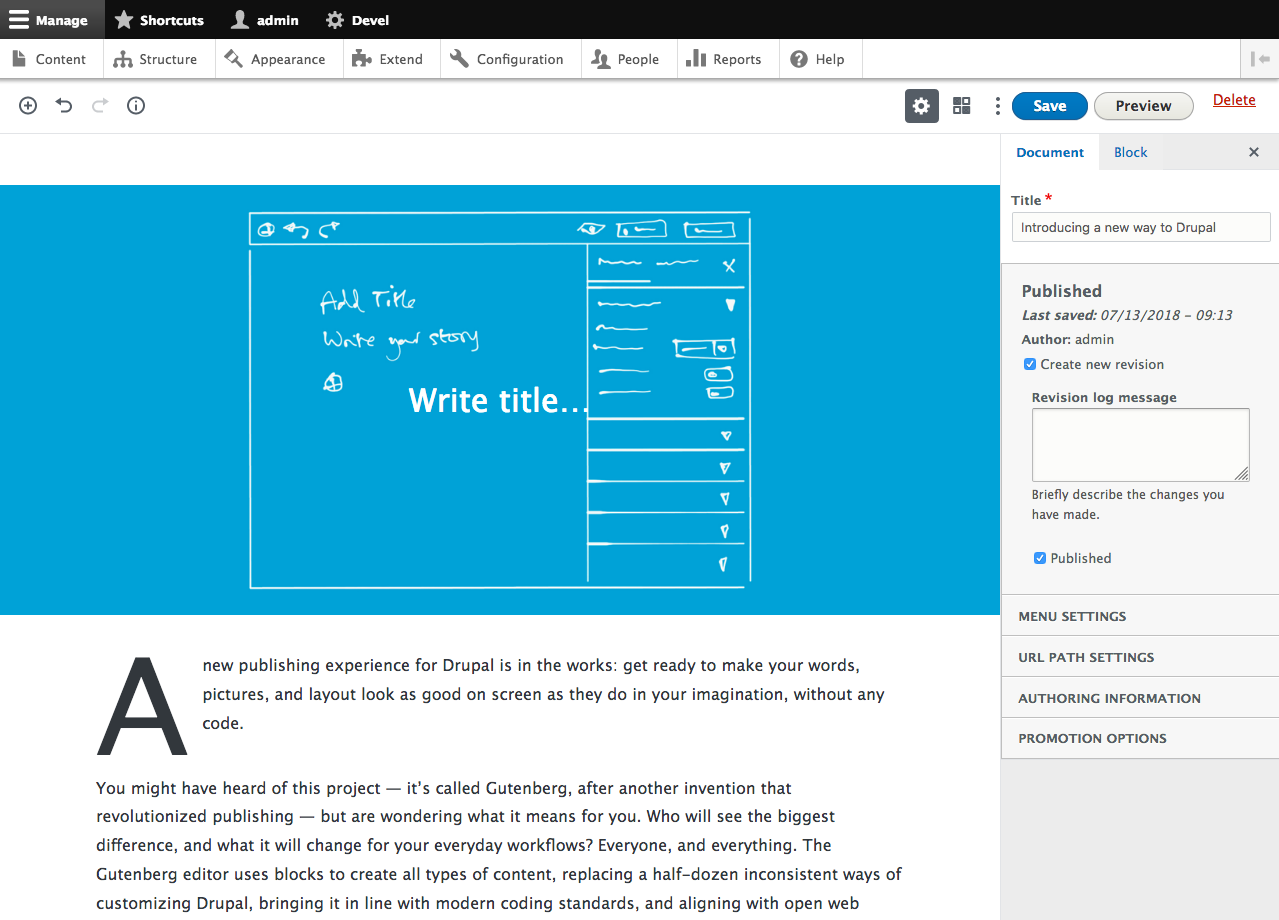This screenshot has width=1279, height=920.
Task: Expand Menu Settings section
Action: (x=1072, y=616)
